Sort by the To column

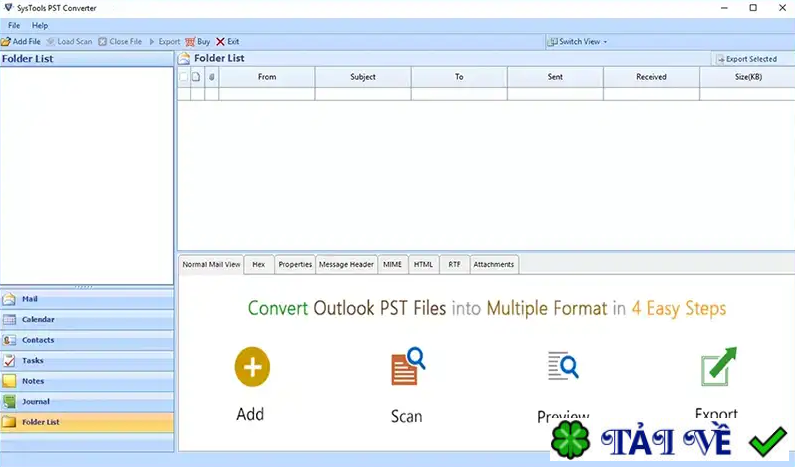(x=459, y=77)
